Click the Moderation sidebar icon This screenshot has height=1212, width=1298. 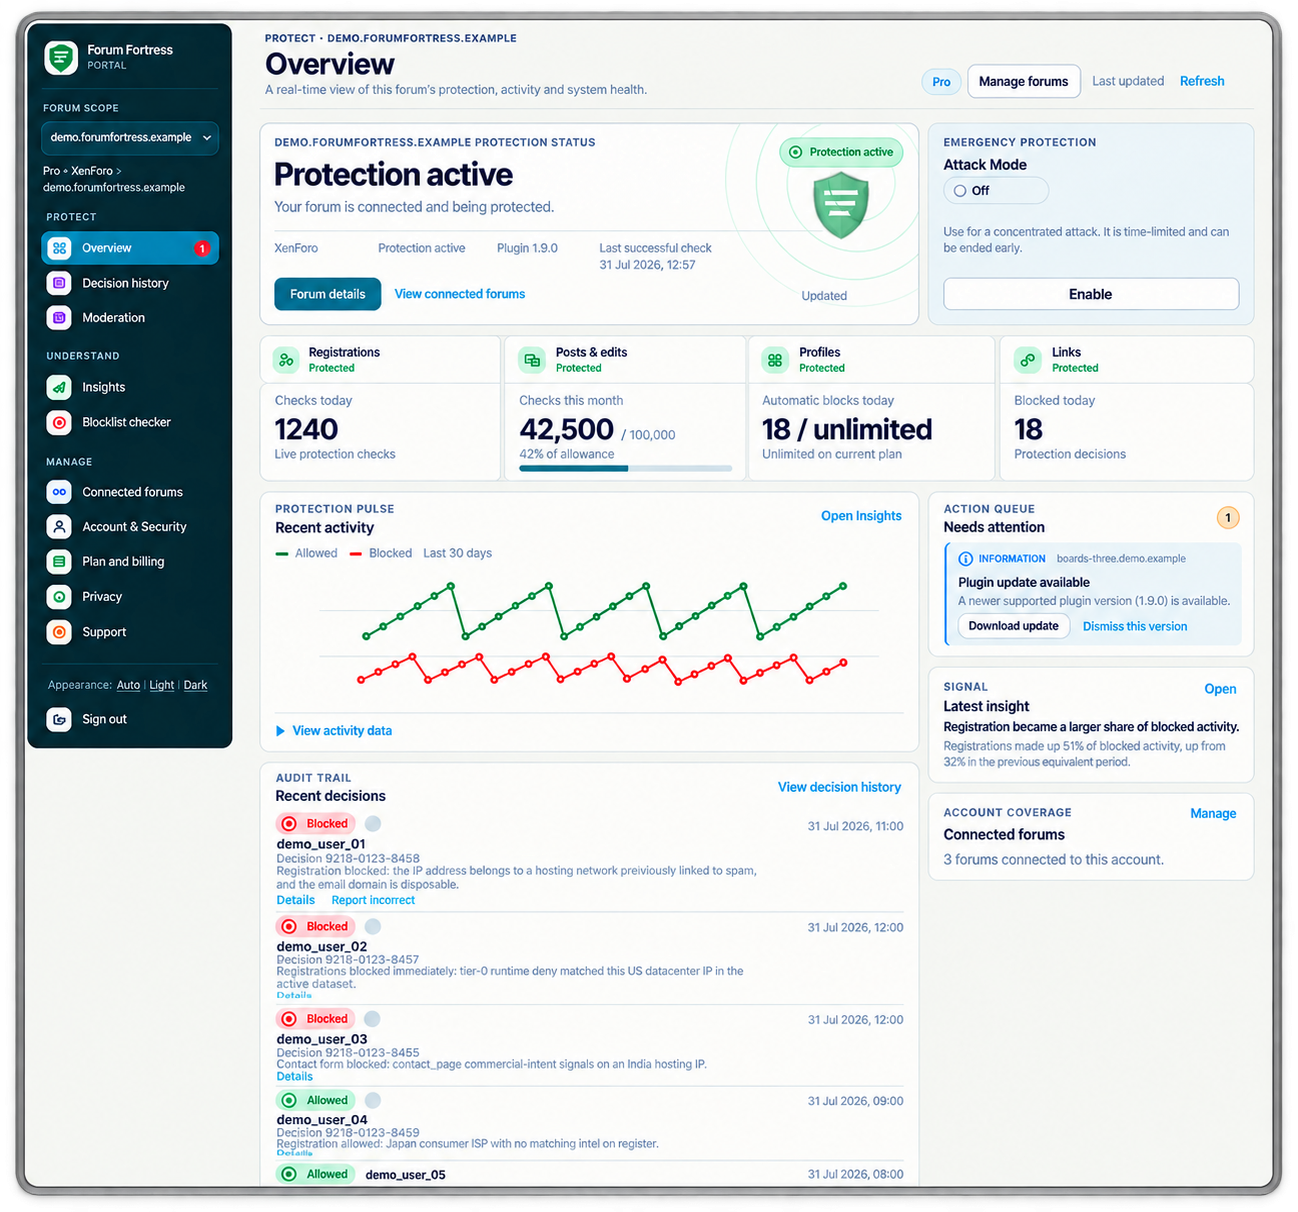pyautogui.click(x=59, y=318)
